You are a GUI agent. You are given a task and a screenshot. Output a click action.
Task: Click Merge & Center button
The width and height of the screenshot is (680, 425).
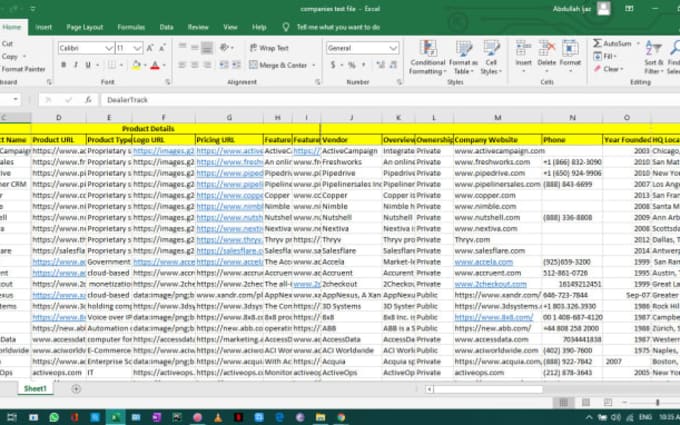(278, 65)
